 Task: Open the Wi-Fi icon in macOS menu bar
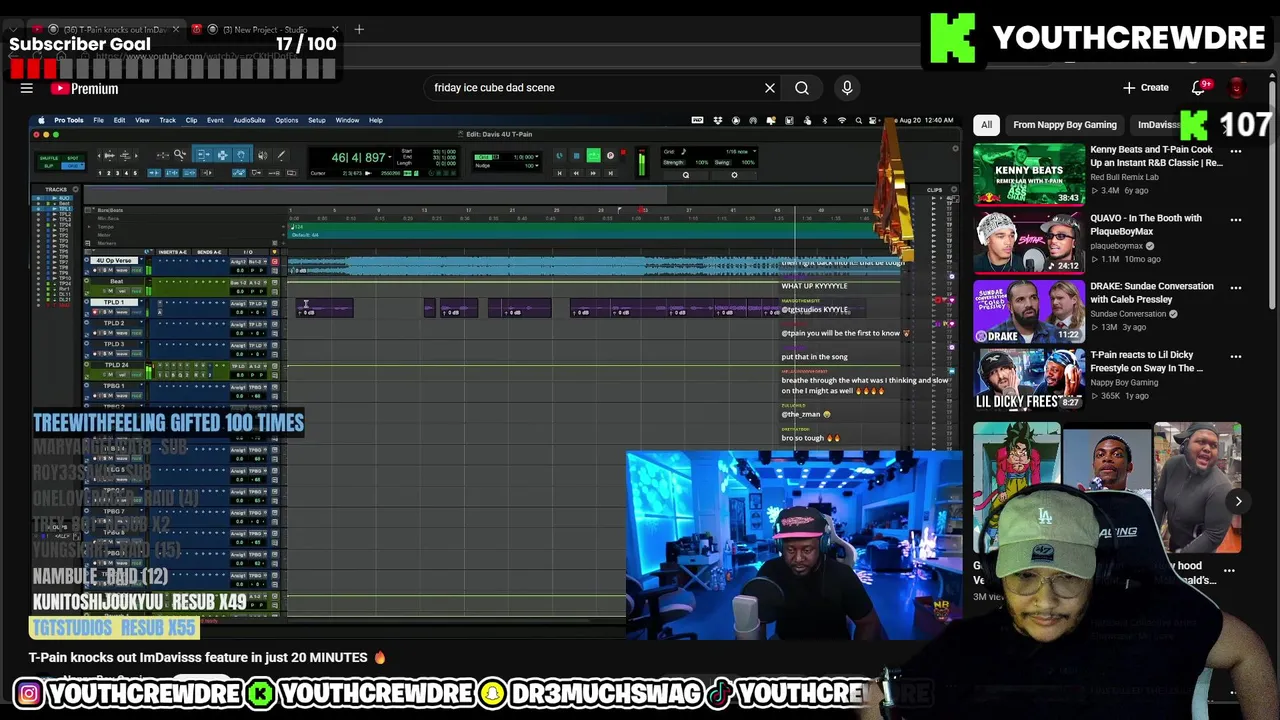841,120
